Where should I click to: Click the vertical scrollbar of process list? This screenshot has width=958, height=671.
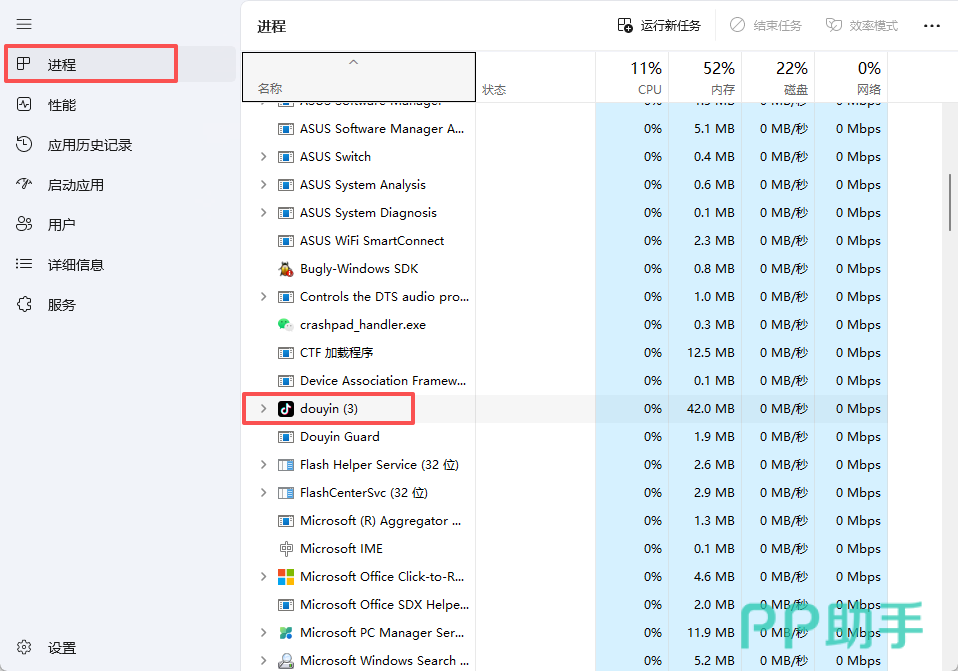click(x=951, y=203)
